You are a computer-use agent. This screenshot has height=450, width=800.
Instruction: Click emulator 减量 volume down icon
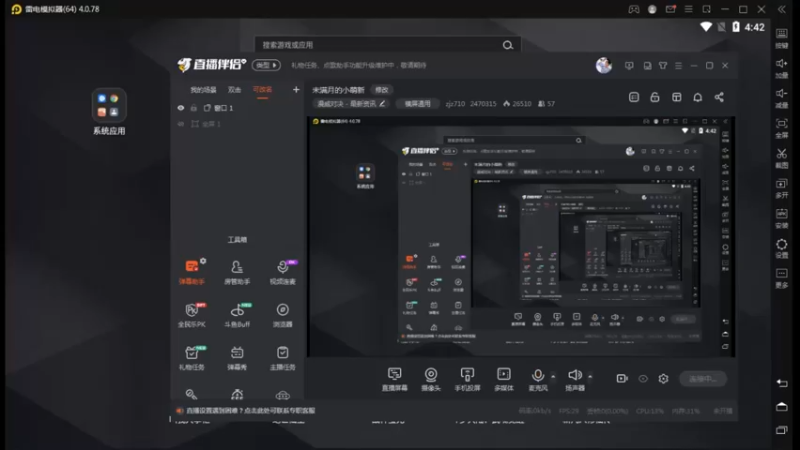click(x=782, y=98)
